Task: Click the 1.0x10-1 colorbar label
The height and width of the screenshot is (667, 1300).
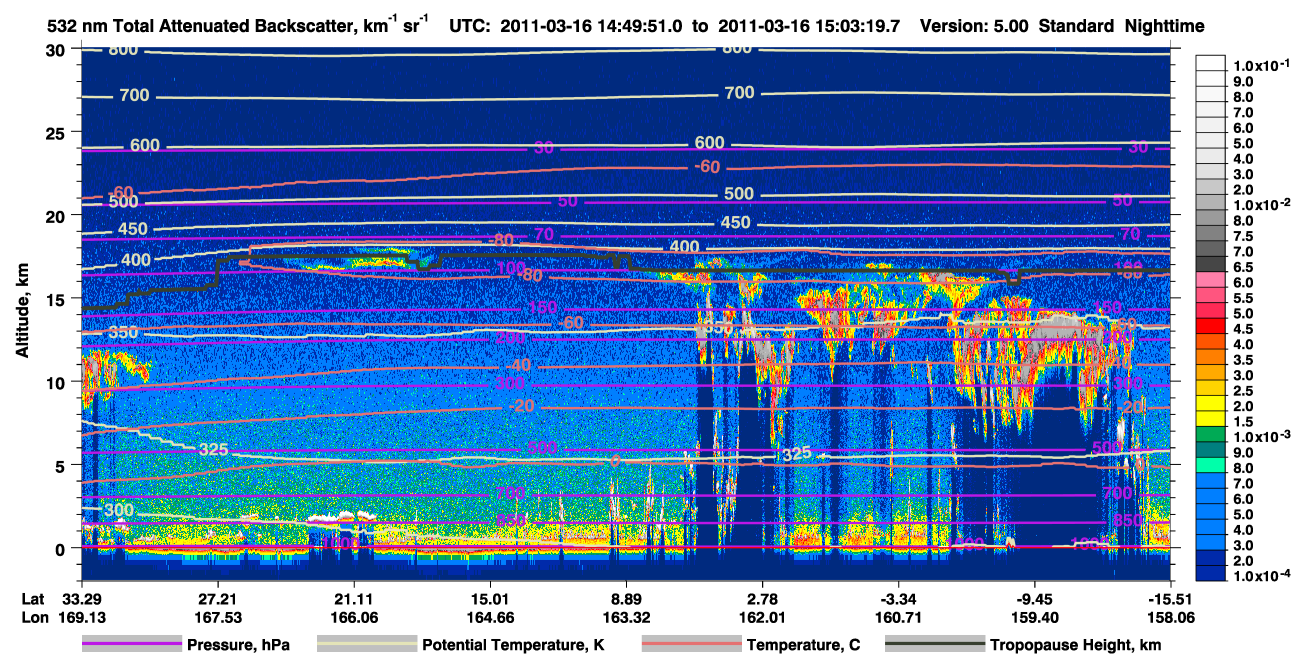Action: (1264, 65)
